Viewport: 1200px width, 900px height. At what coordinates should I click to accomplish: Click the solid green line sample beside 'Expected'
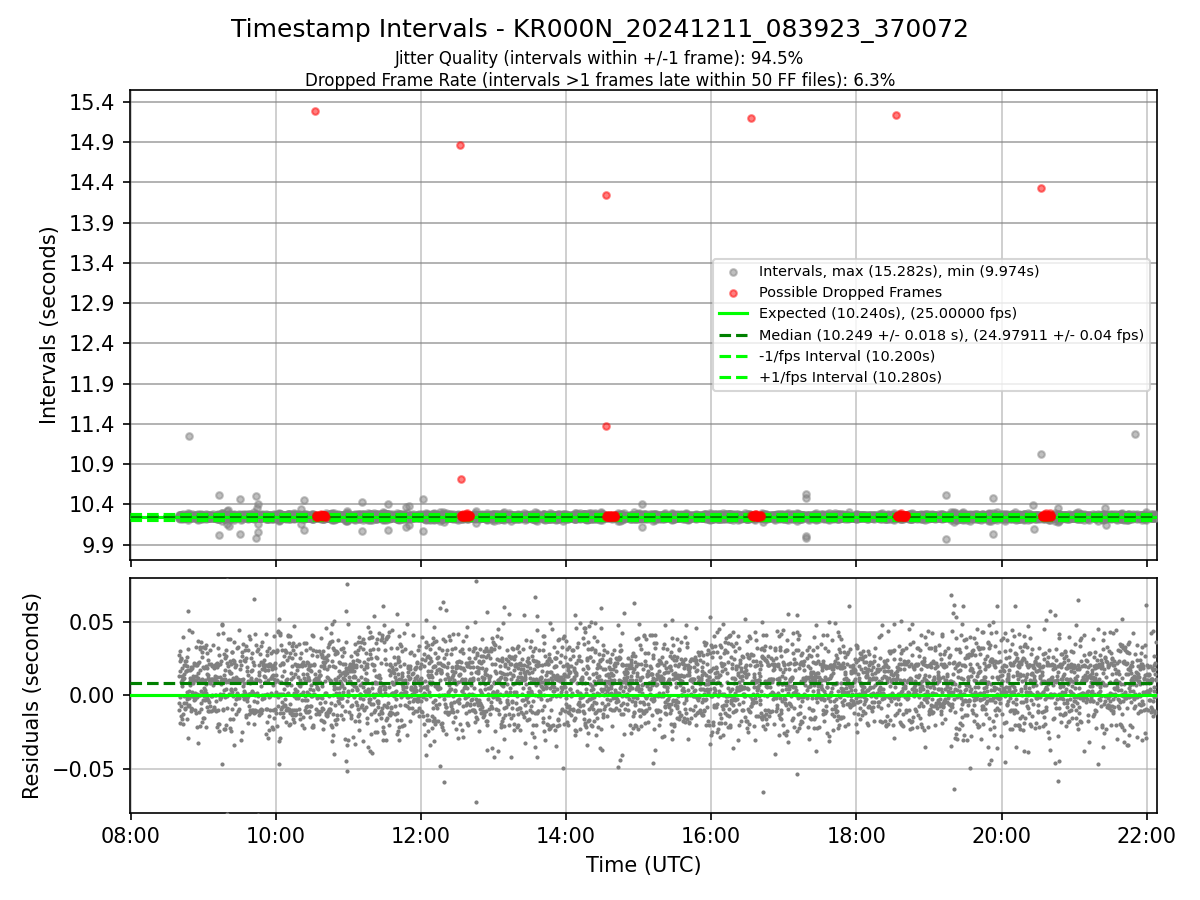[734, 314]
